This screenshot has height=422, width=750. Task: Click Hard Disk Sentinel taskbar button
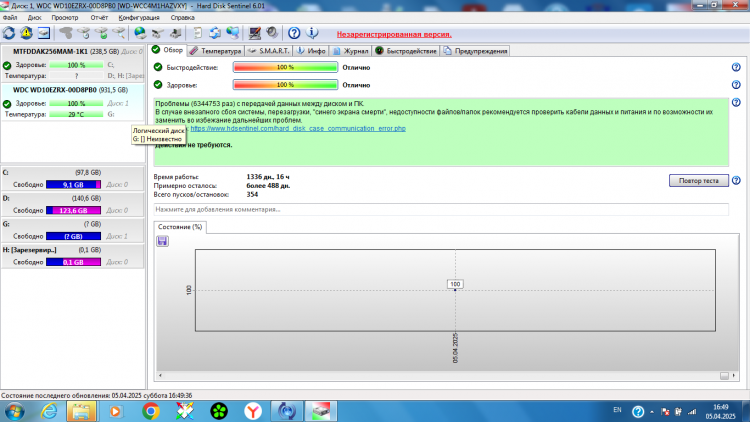321,411
